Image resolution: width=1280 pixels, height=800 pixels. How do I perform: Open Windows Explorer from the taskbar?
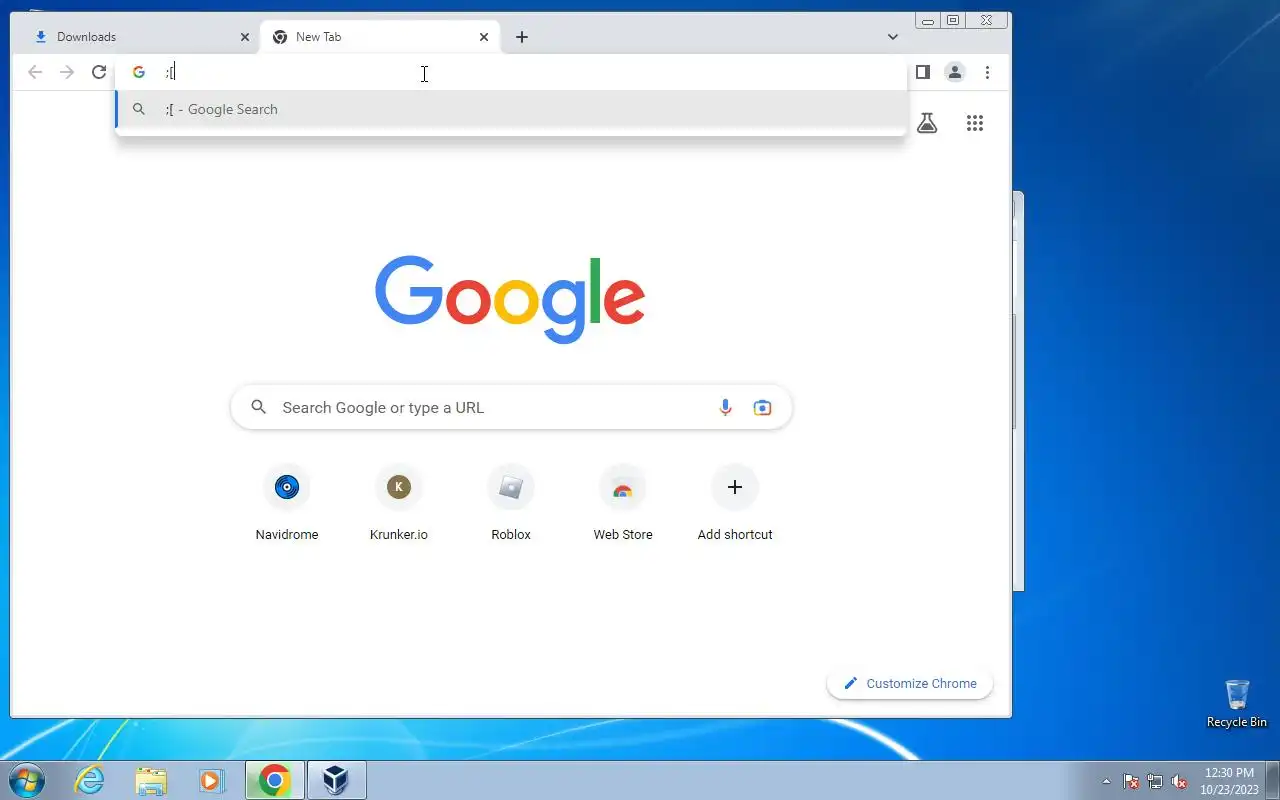[x=151, y=780]
